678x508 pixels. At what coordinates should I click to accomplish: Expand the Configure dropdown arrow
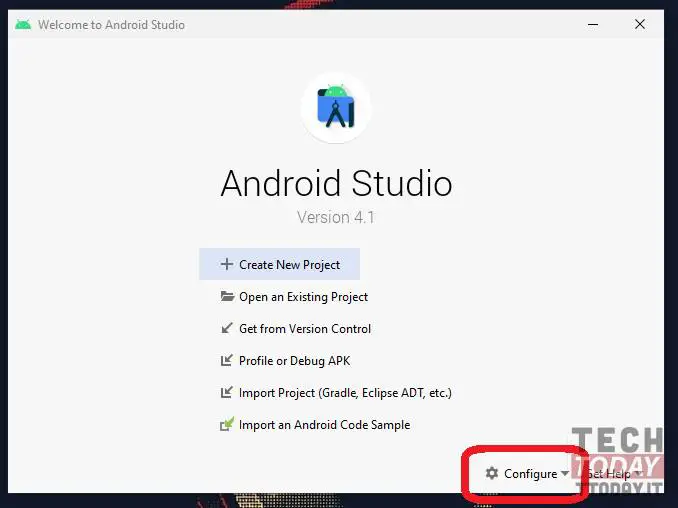pos(565,473)
